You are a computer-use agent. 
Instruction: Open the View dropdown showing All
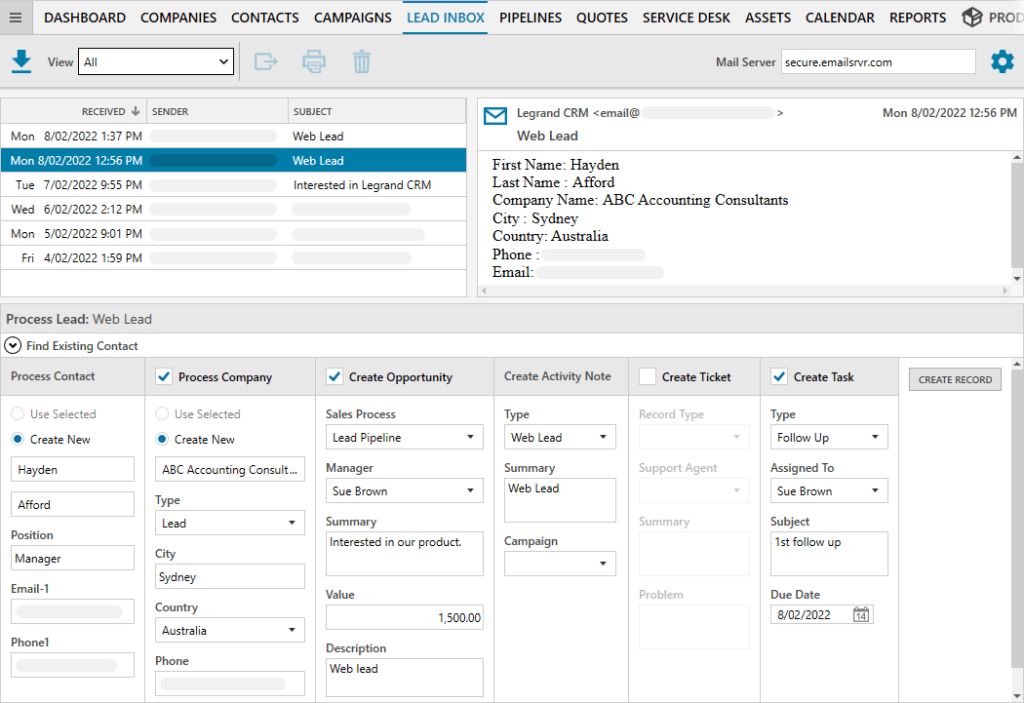[155, 61]
